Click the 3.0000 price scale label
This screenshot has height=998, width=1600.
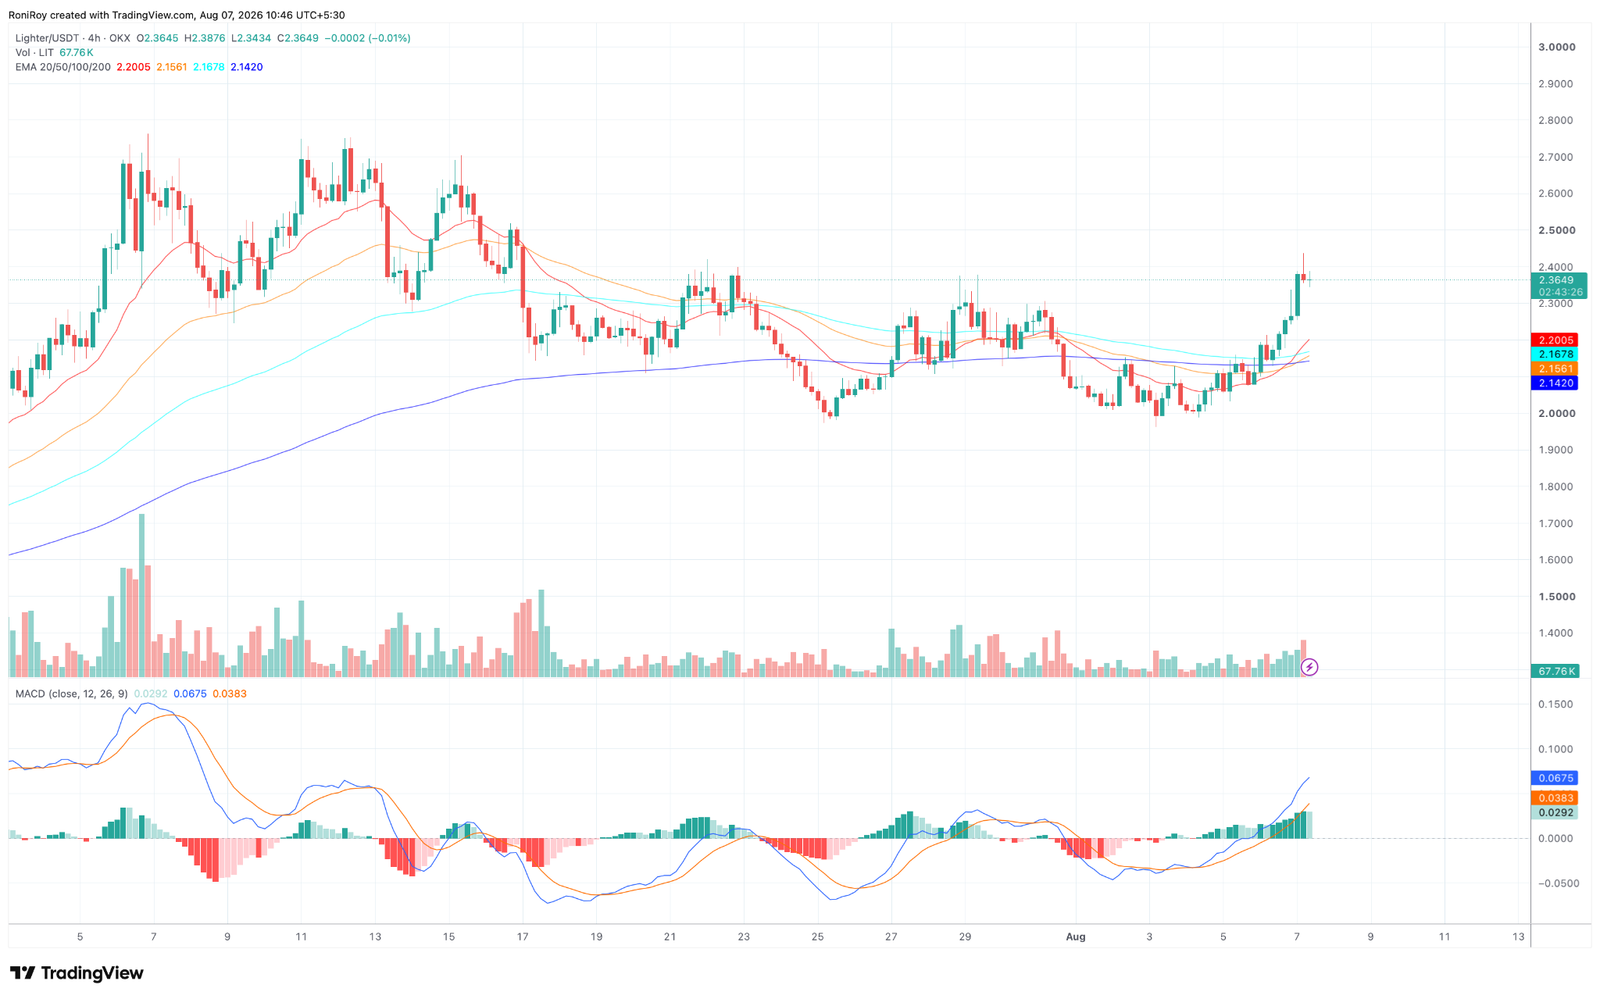point(1556,47)
